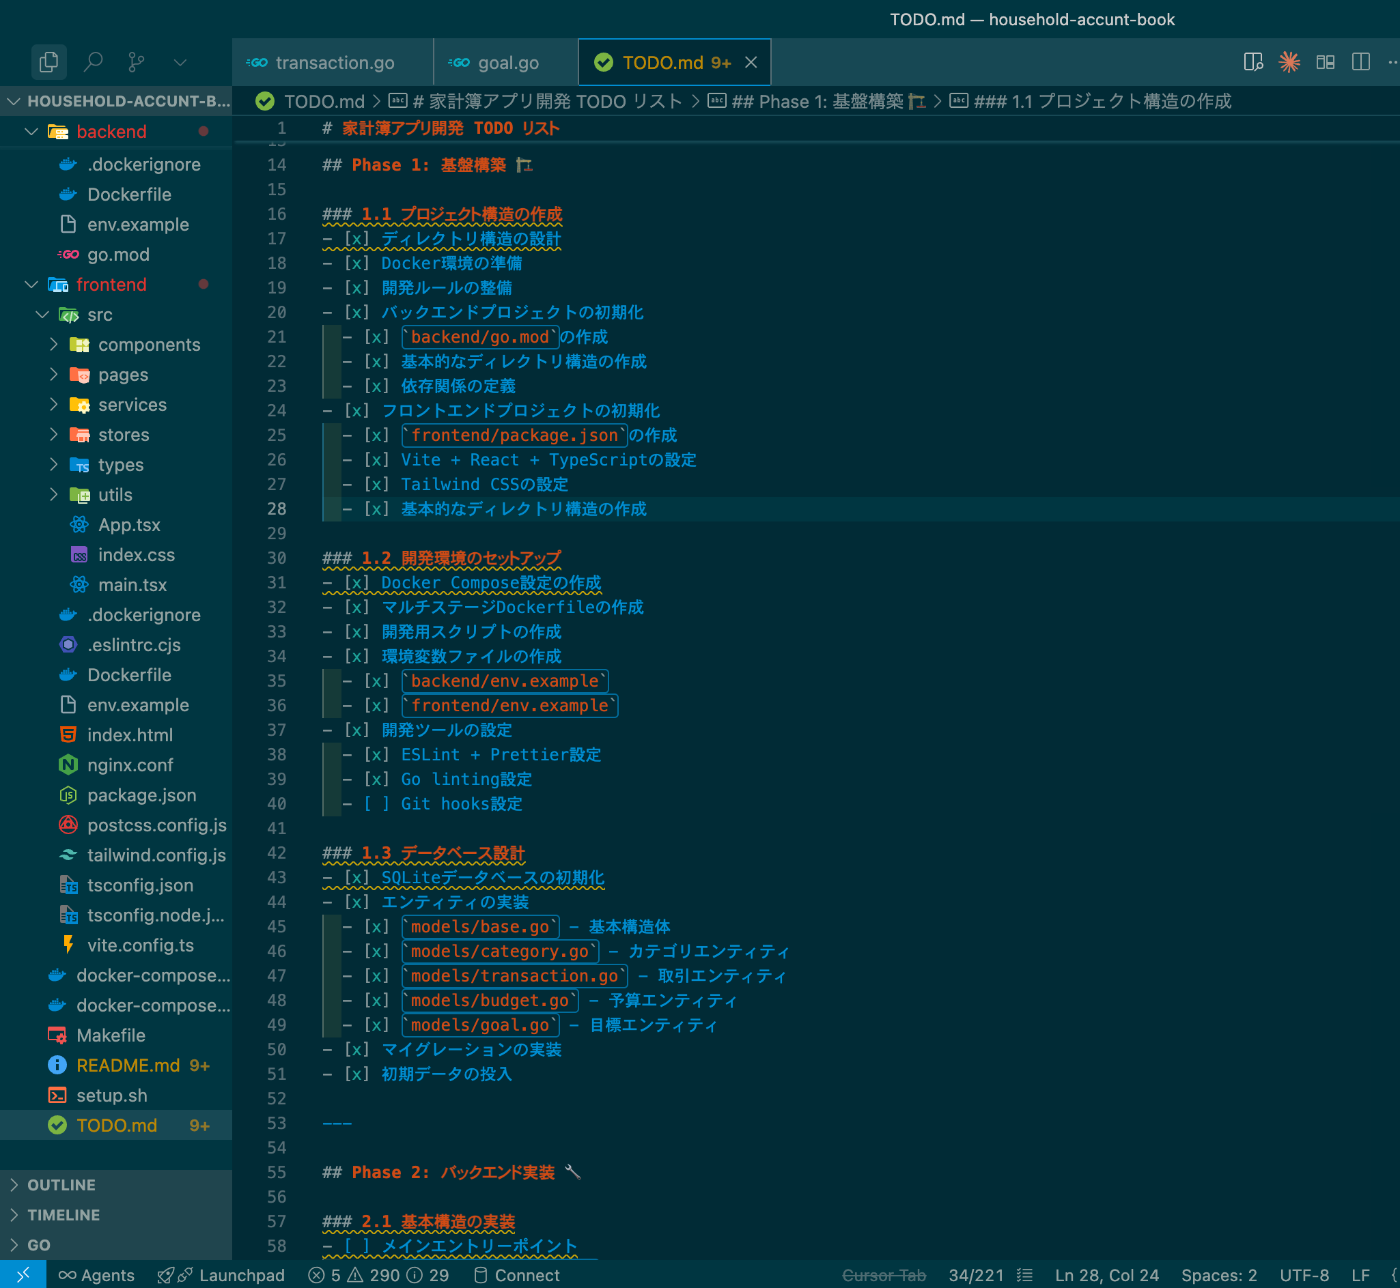Open the Source Control icon
Viewport: 1400px width, 1288px height.
137,62
